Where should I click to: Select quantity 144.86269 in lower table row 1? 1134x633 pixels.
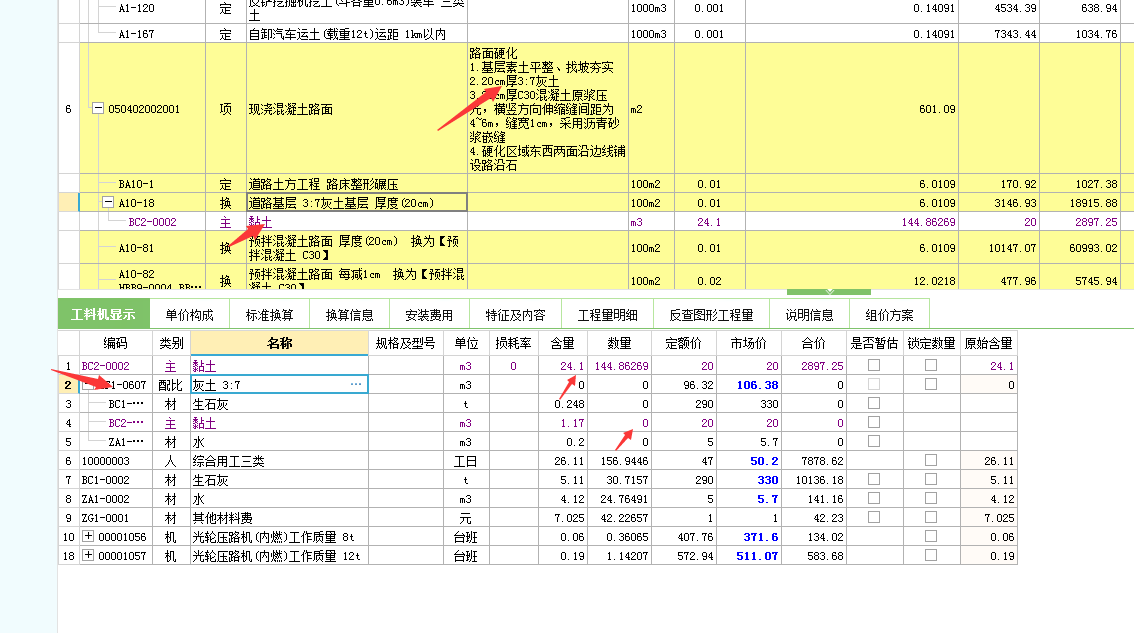pyautogui.click(x=619, y=366)
